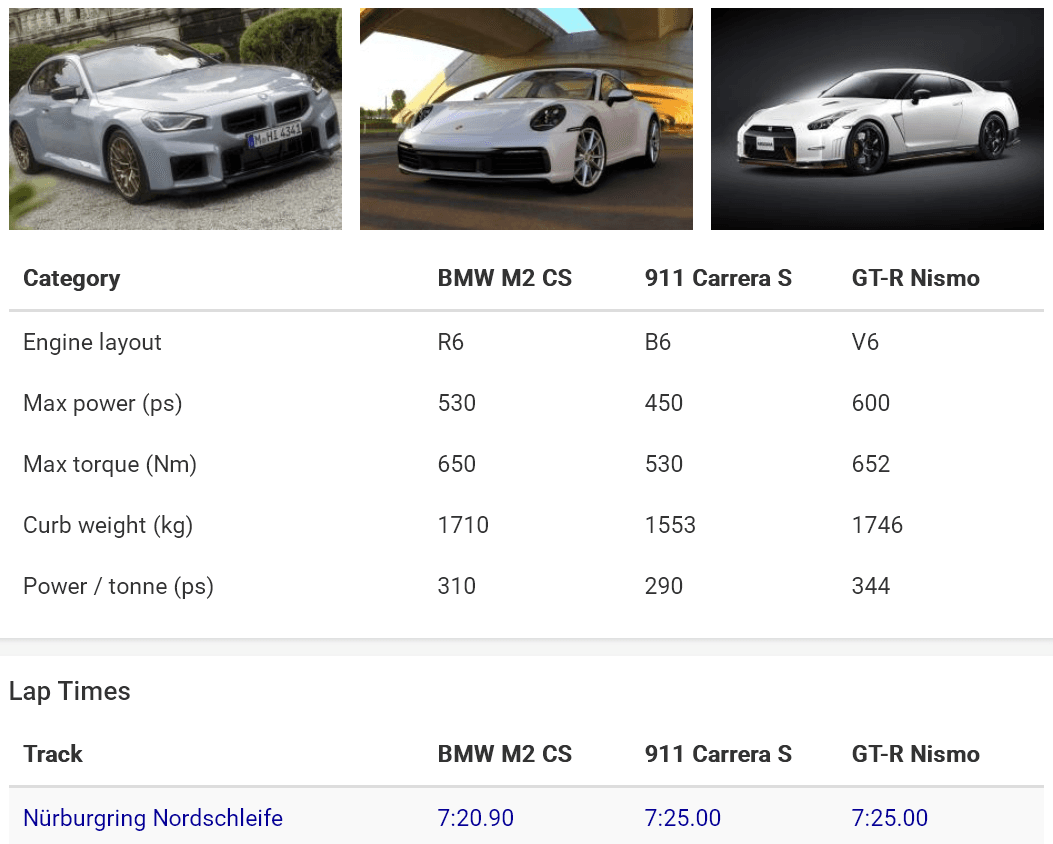Click BMW M2 CS header in specs table
The image size is (1053, 844).
click(x=505, y=278)
